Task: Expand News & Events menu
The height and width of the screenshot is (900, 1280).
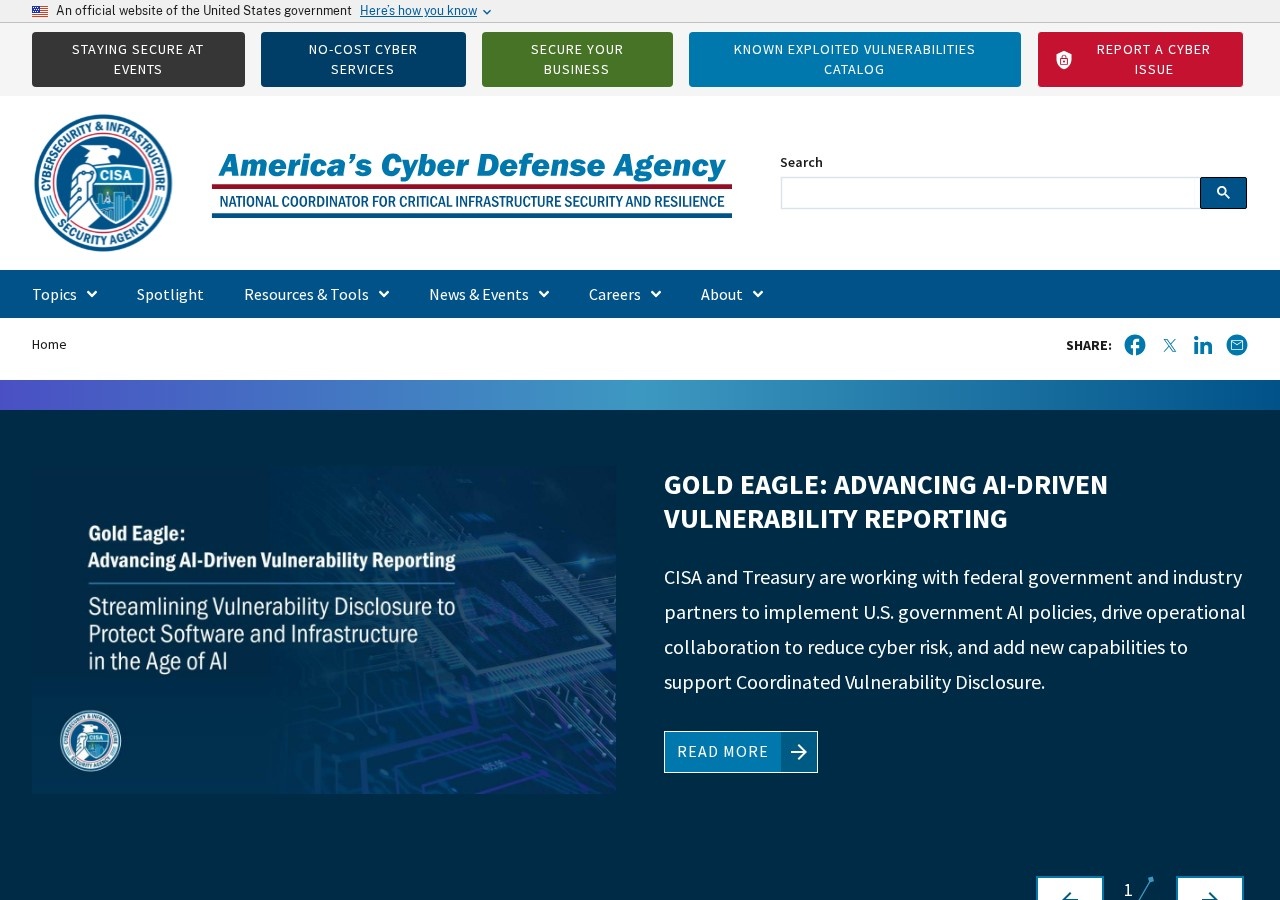Action: pyautogui.click(x=489, y=294)
